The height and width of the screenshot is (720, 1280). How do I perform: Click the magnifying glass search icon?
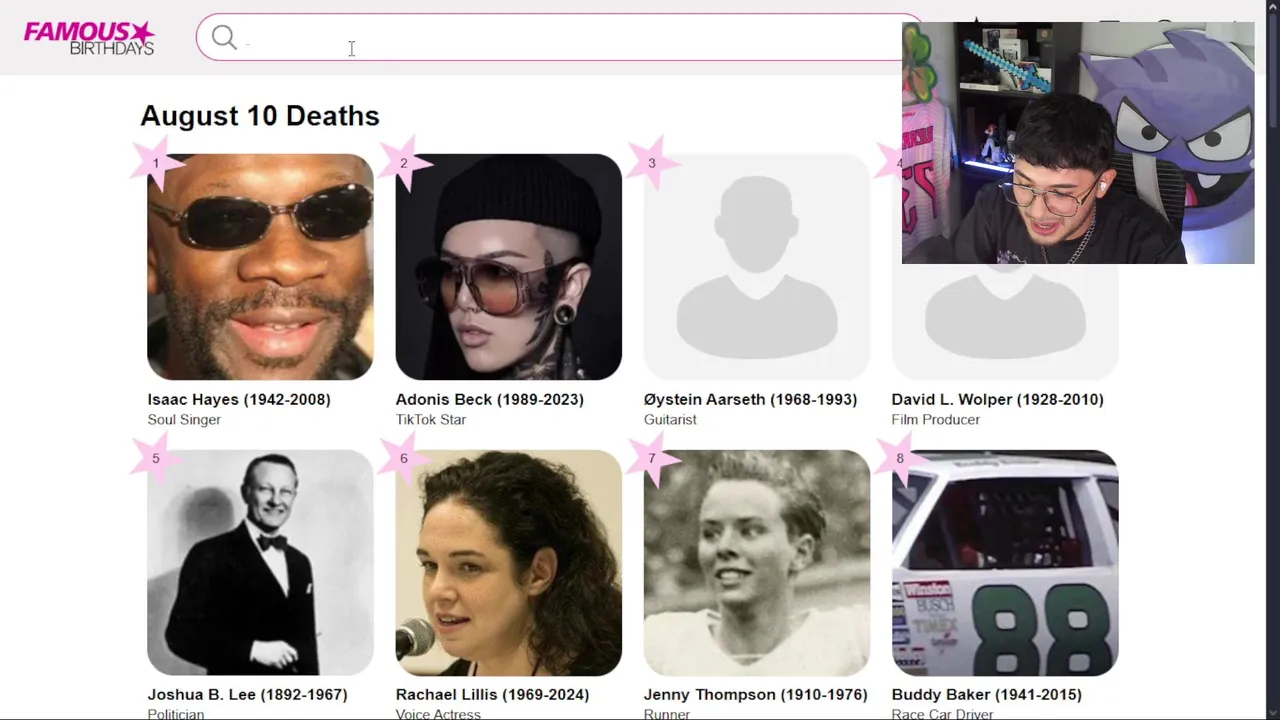224,38
